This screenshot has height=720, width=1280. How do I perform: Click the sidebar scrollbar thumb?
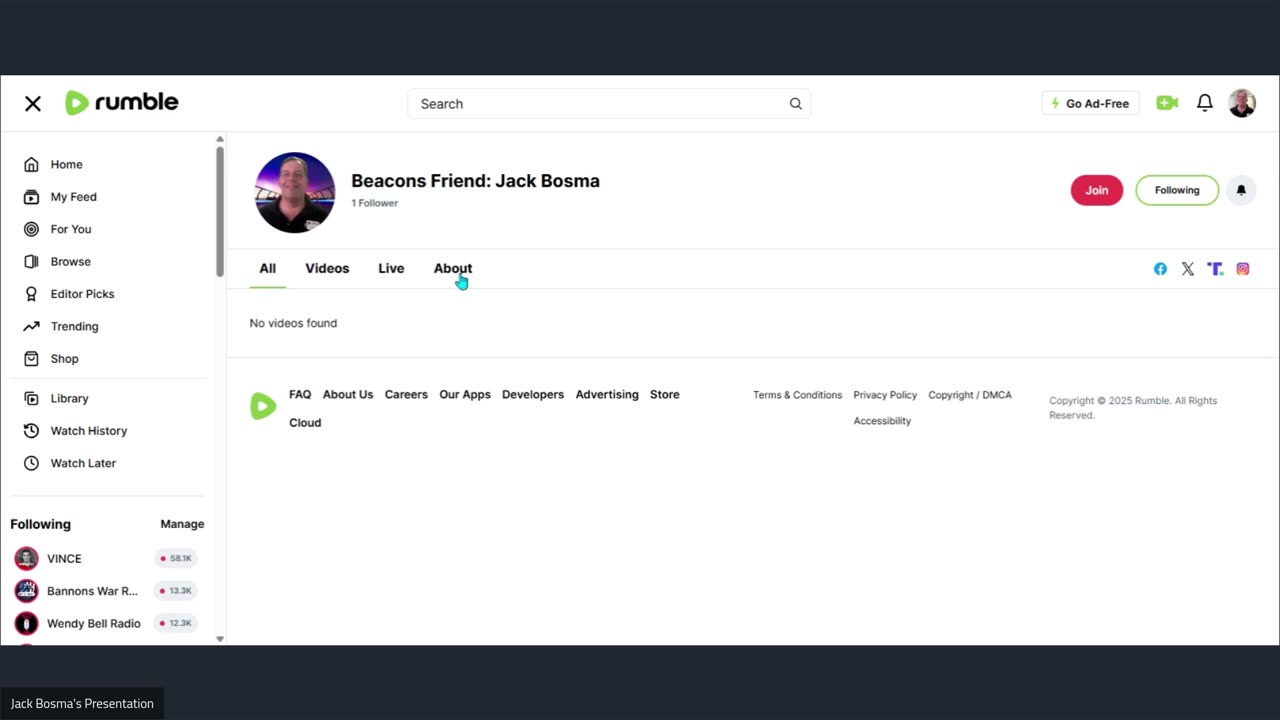click(220, 211)
